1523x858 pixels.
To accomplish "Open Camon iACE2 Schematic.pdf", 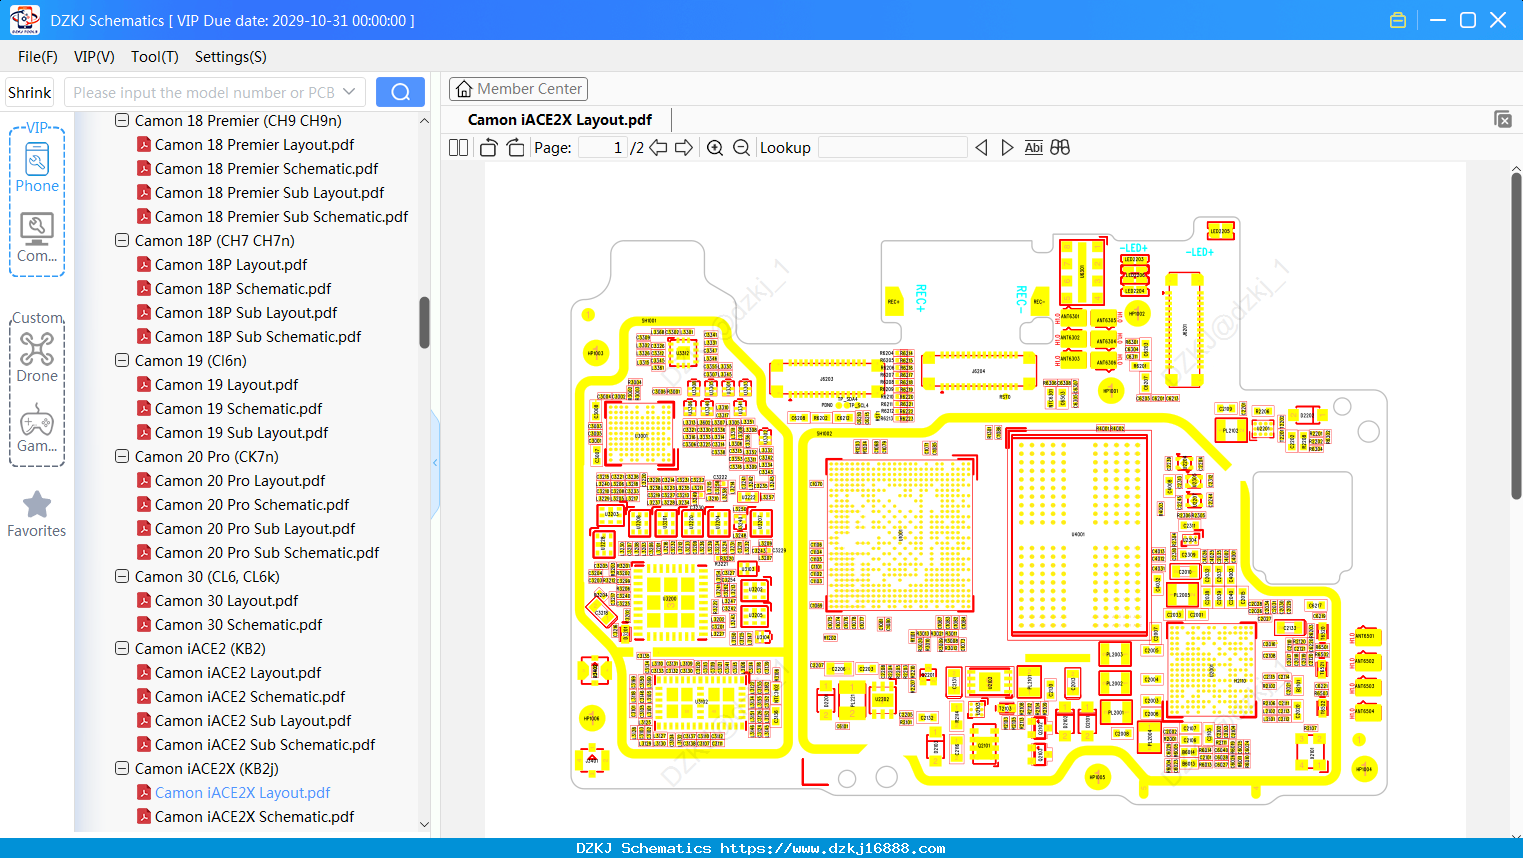I will click(x=250, y=697).
